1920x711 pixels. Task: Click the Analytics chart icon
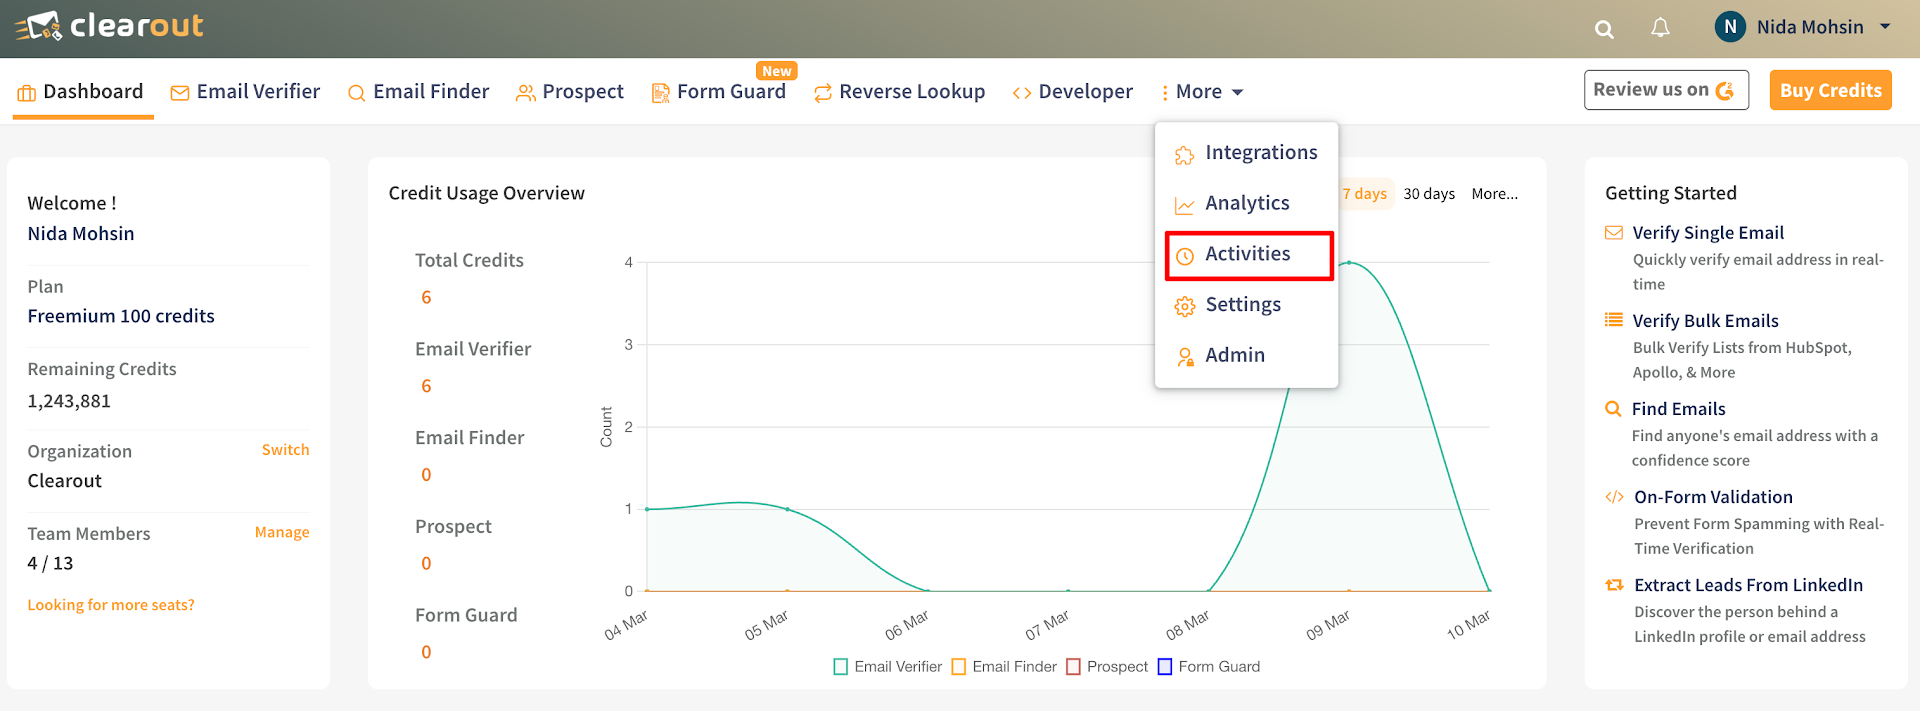point(1185,206)
